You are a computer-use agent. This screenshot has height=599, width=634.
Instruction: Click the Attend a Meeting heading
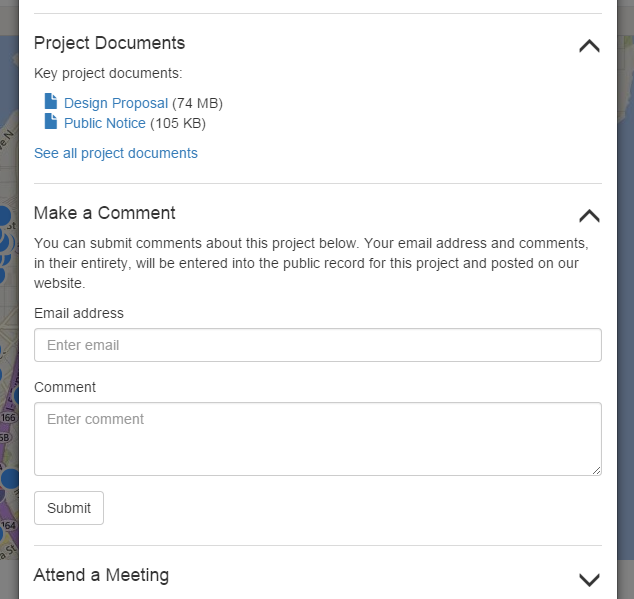[101, 575]
